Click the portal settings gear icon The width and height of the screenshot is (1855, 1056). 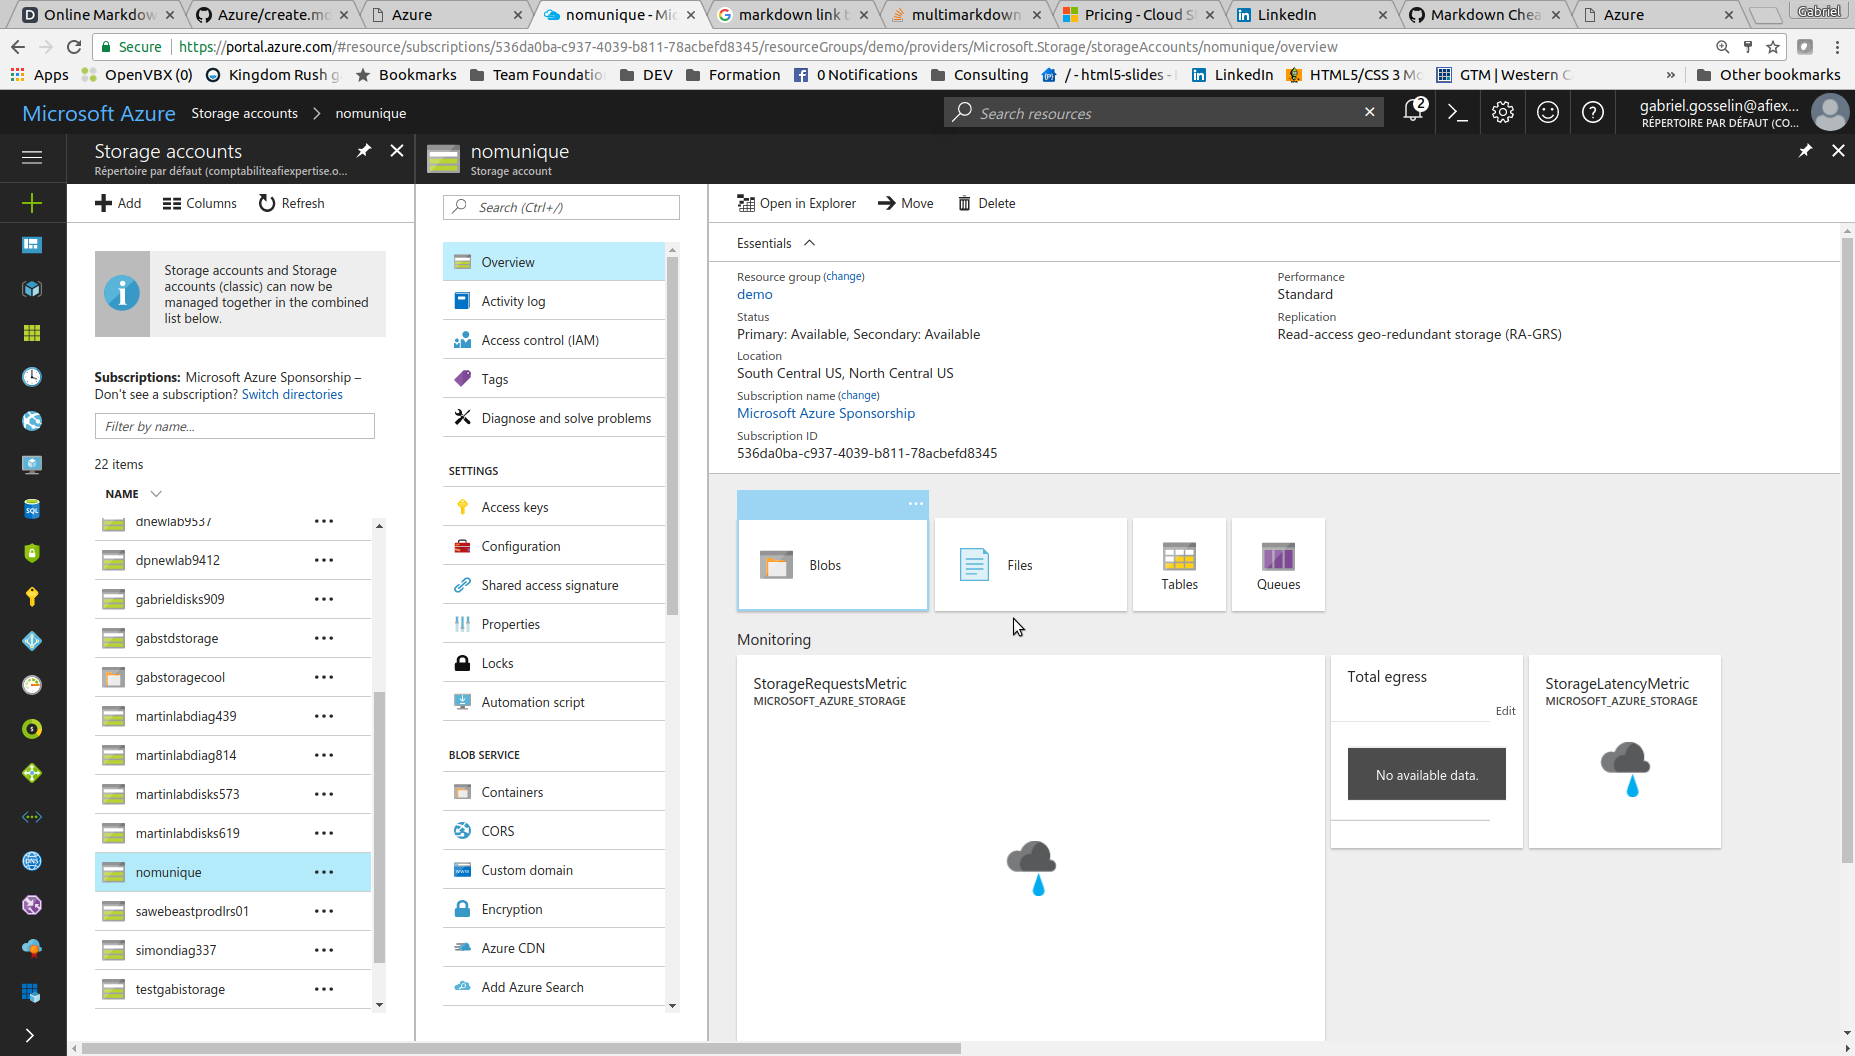(1503, 113)
